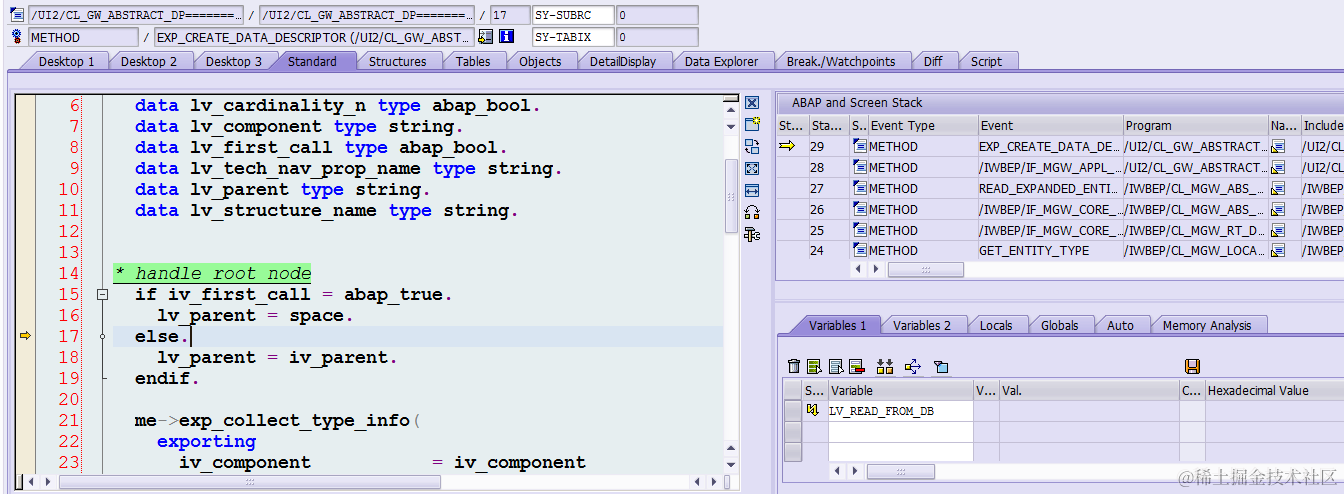Click the Exchange tool icon in vertical toolbar

click(x=752, y=146)
